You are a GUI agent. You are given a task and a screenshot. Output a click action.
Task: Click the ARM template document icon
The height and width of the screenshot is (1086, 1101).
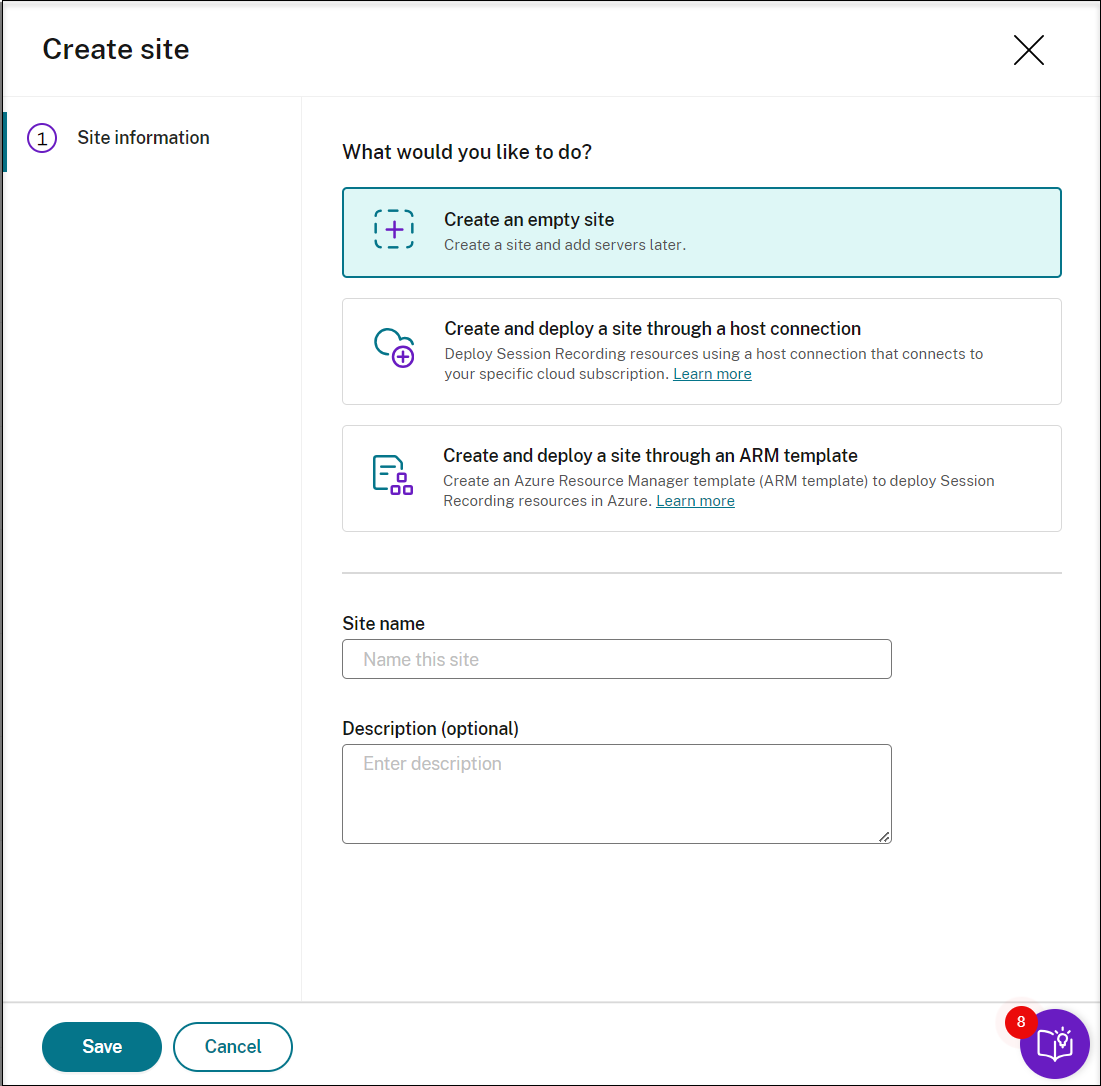point(392,475)
